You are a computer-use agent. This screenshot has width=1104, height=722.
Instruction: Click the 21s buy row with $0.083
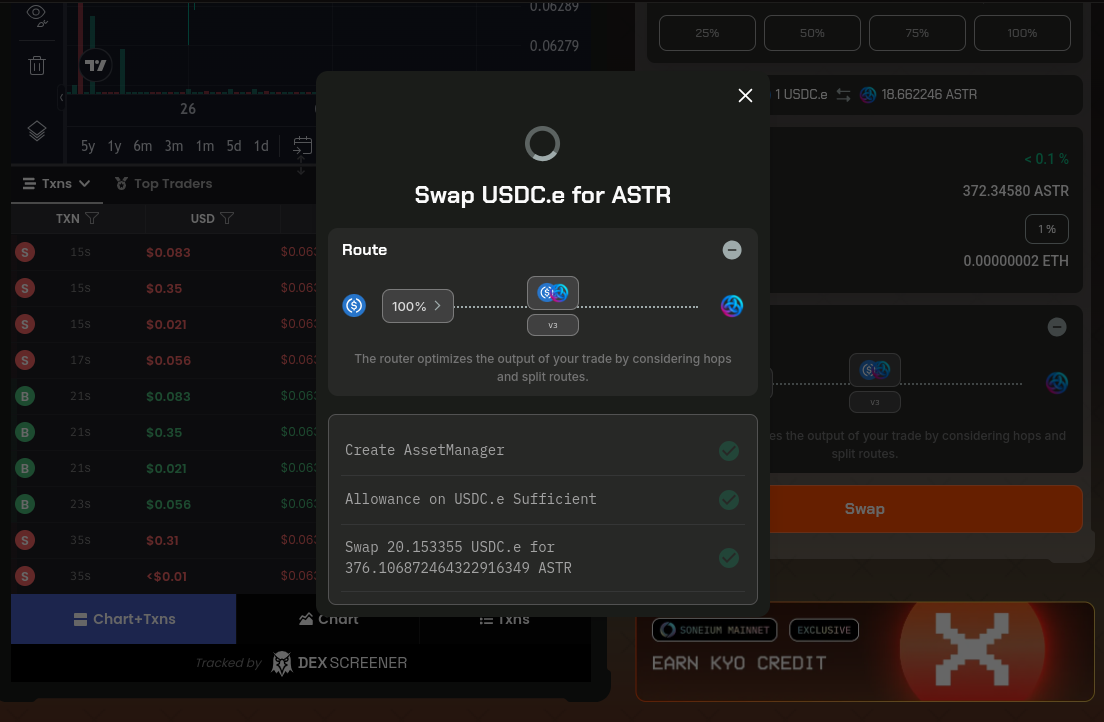point(163,396)
